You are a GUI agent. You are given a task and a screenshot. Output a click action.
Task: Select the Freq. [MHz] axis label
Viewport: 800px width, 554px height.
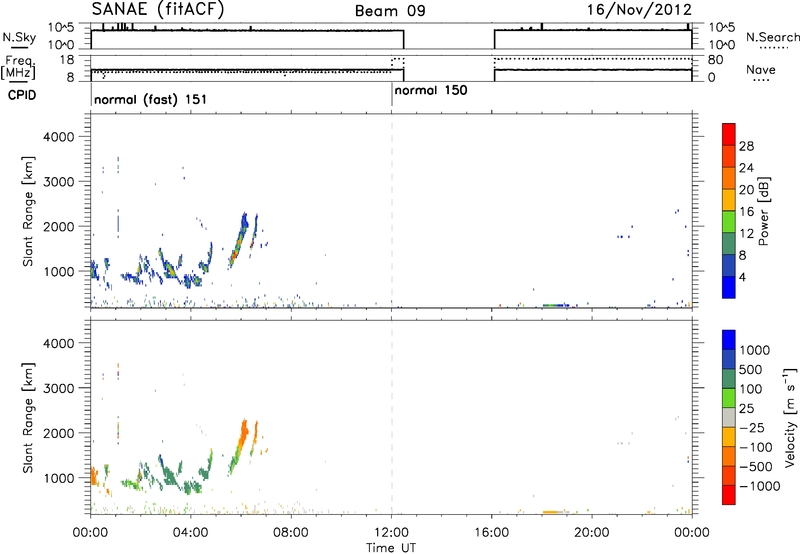[x=18, y=67]
